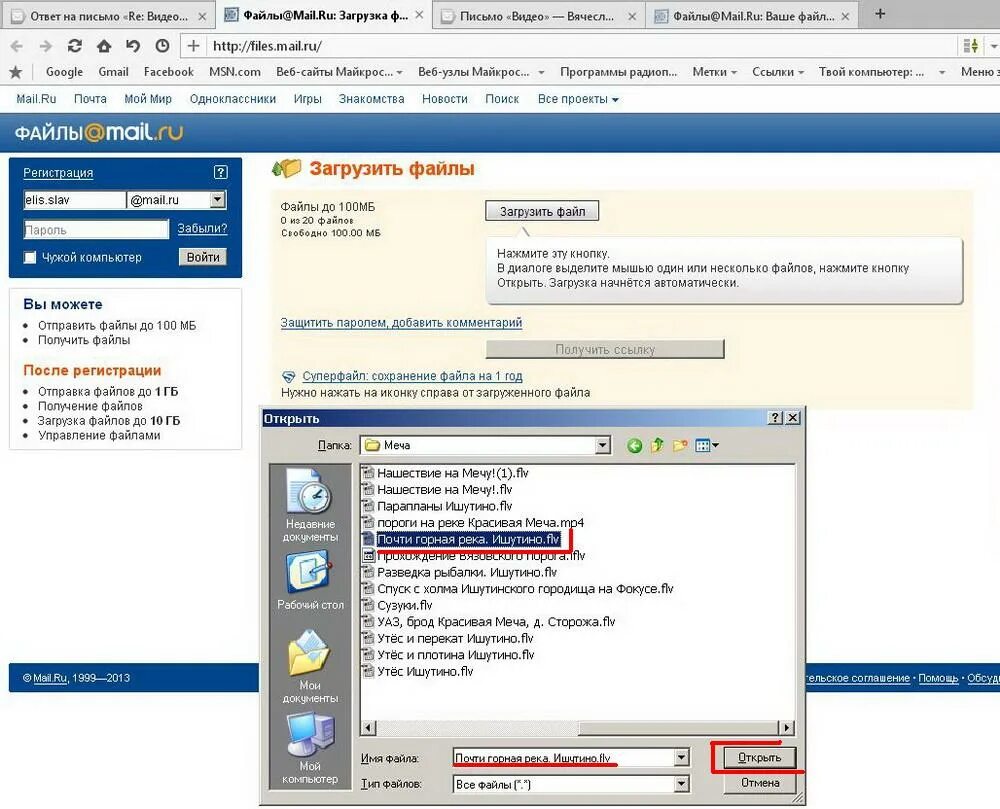Open the Новости menu item
The height and width of the screenshot is (809, 1000).
point(445,99)
